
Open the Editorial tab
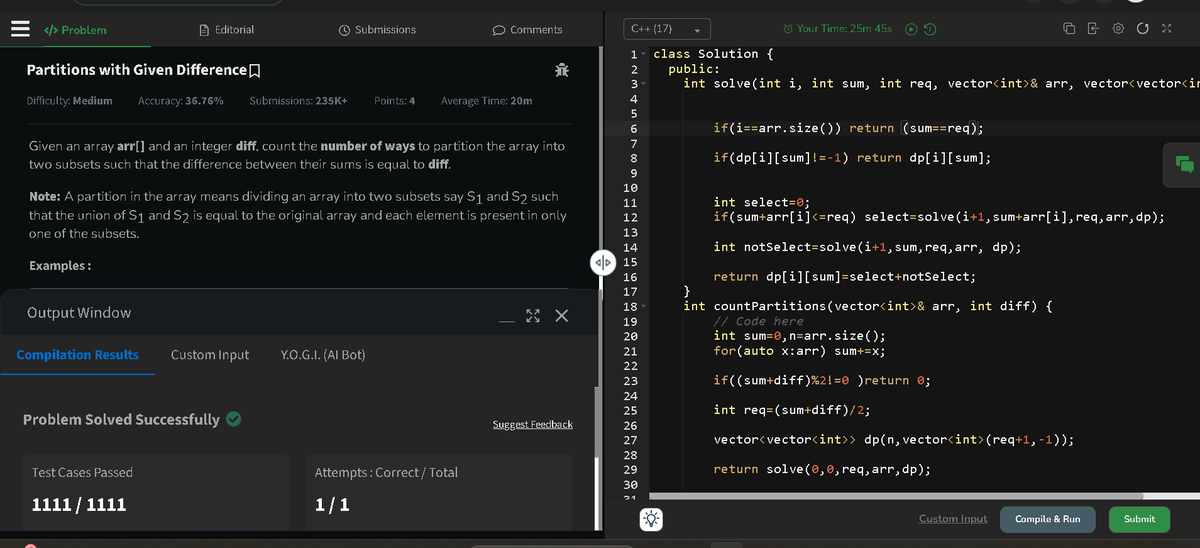pos(227,30)
